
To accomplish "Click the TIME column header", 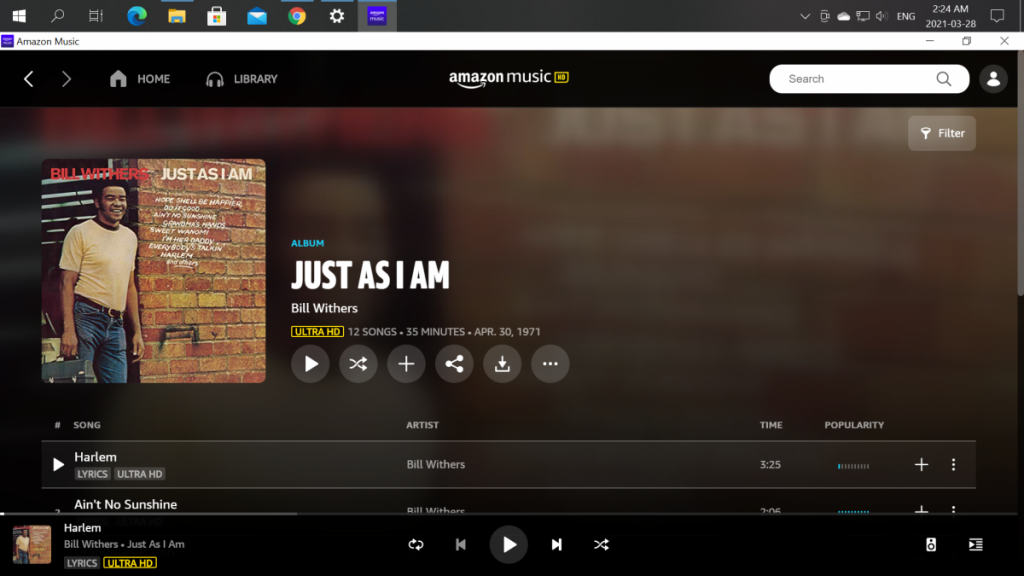I will pyautogui.click(x=771, y=425).
